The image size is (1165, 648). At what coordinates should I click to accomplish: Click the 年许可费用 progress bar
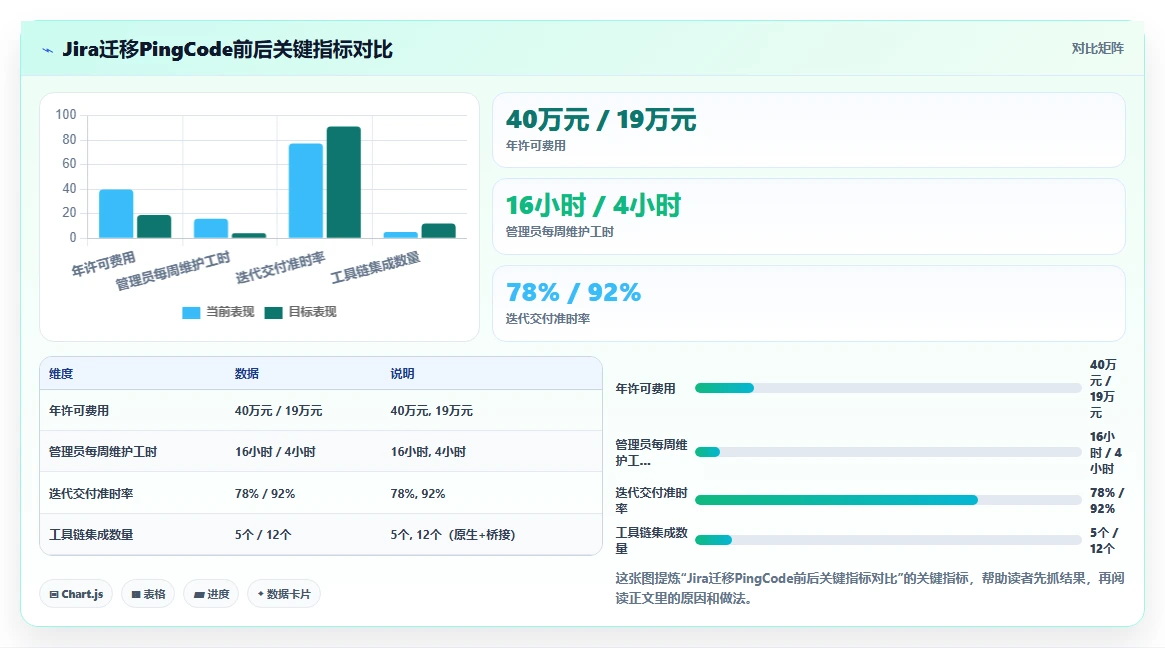888,388
